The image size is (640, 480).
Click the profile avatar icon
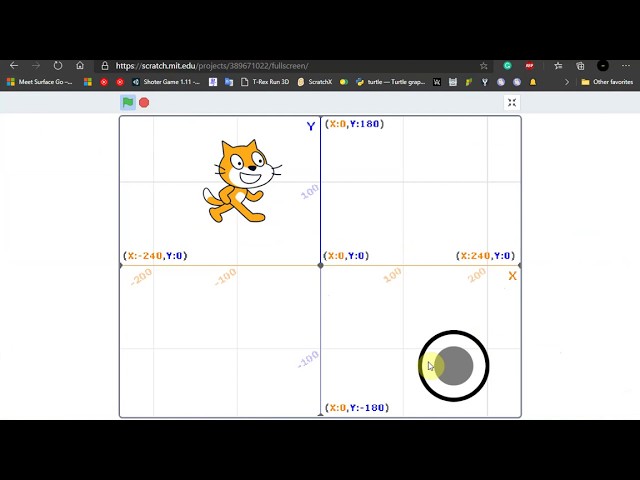(603, 66)
